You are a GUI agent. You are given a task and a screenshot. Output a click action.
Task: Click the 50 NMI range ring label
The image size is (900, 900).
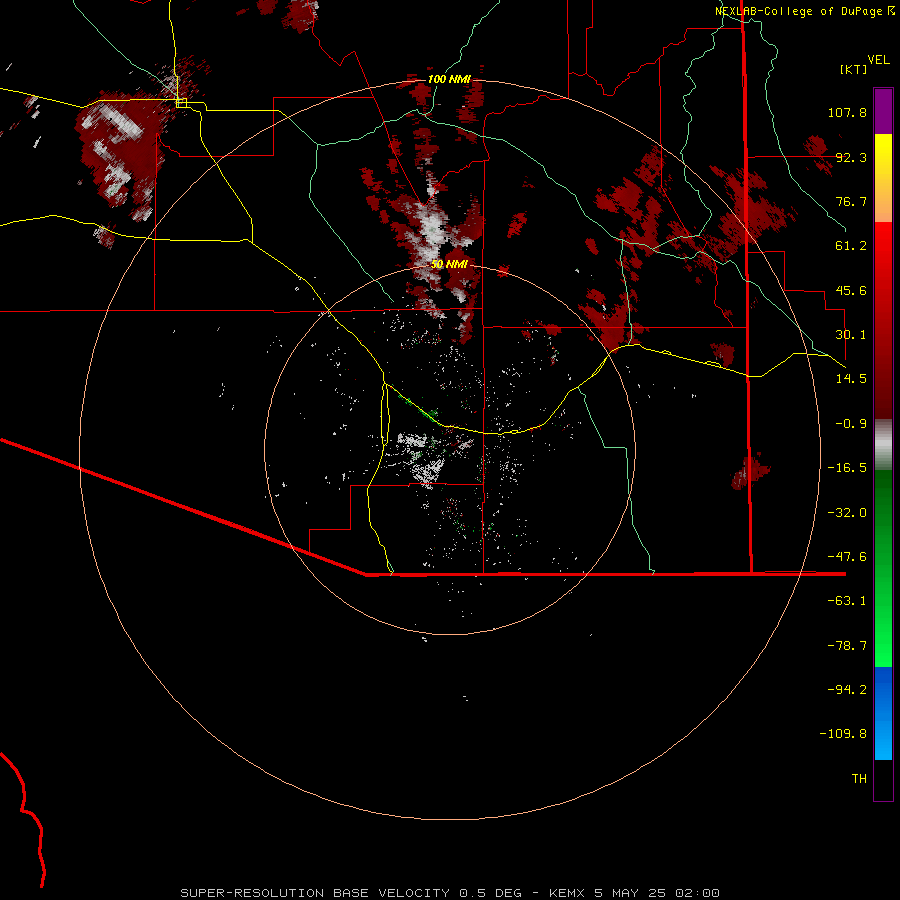click(449, 264)
